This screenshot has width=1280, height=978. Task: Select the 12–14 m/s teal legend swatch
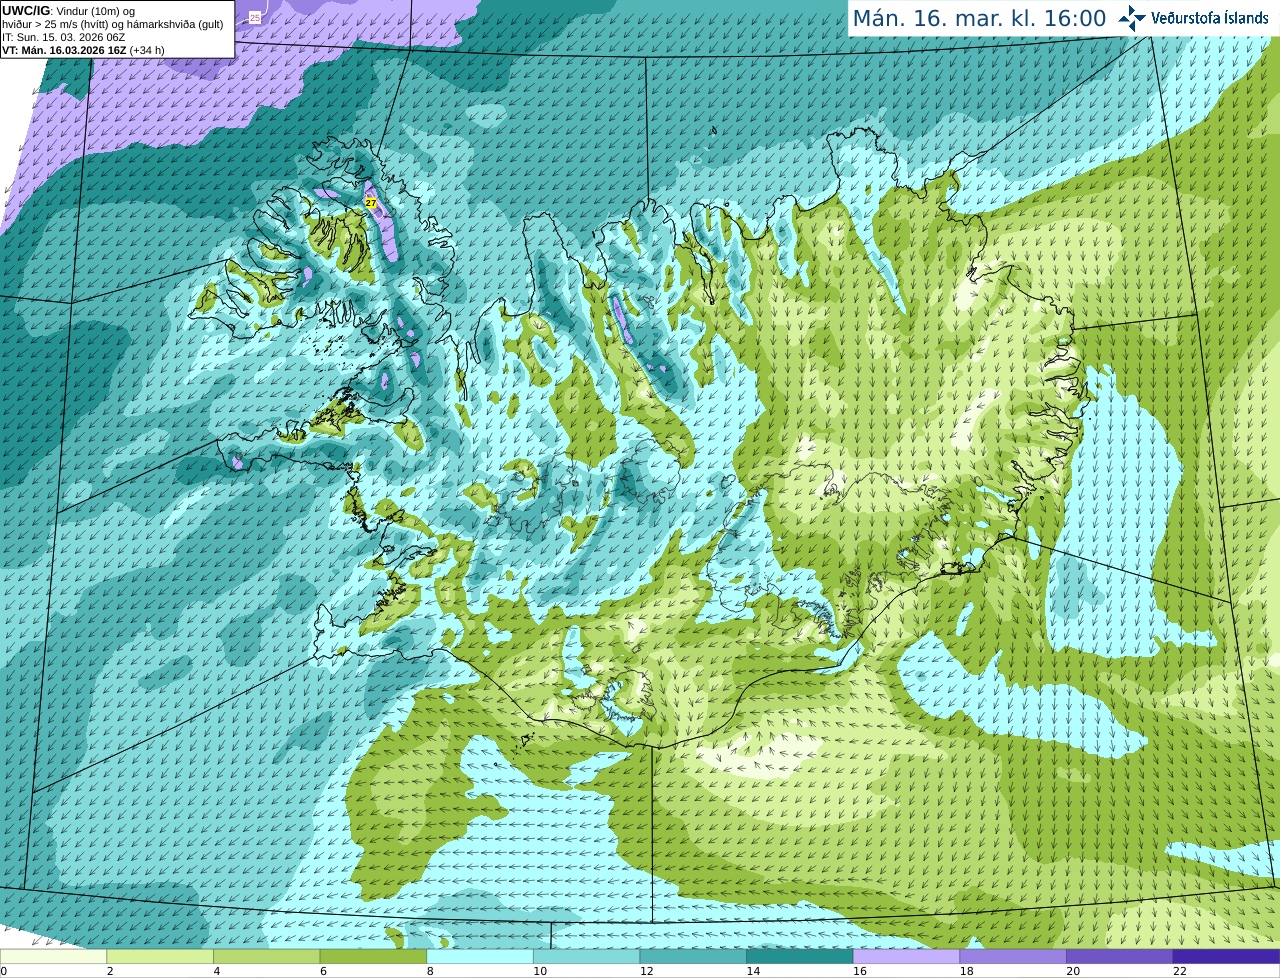(693, 957)
